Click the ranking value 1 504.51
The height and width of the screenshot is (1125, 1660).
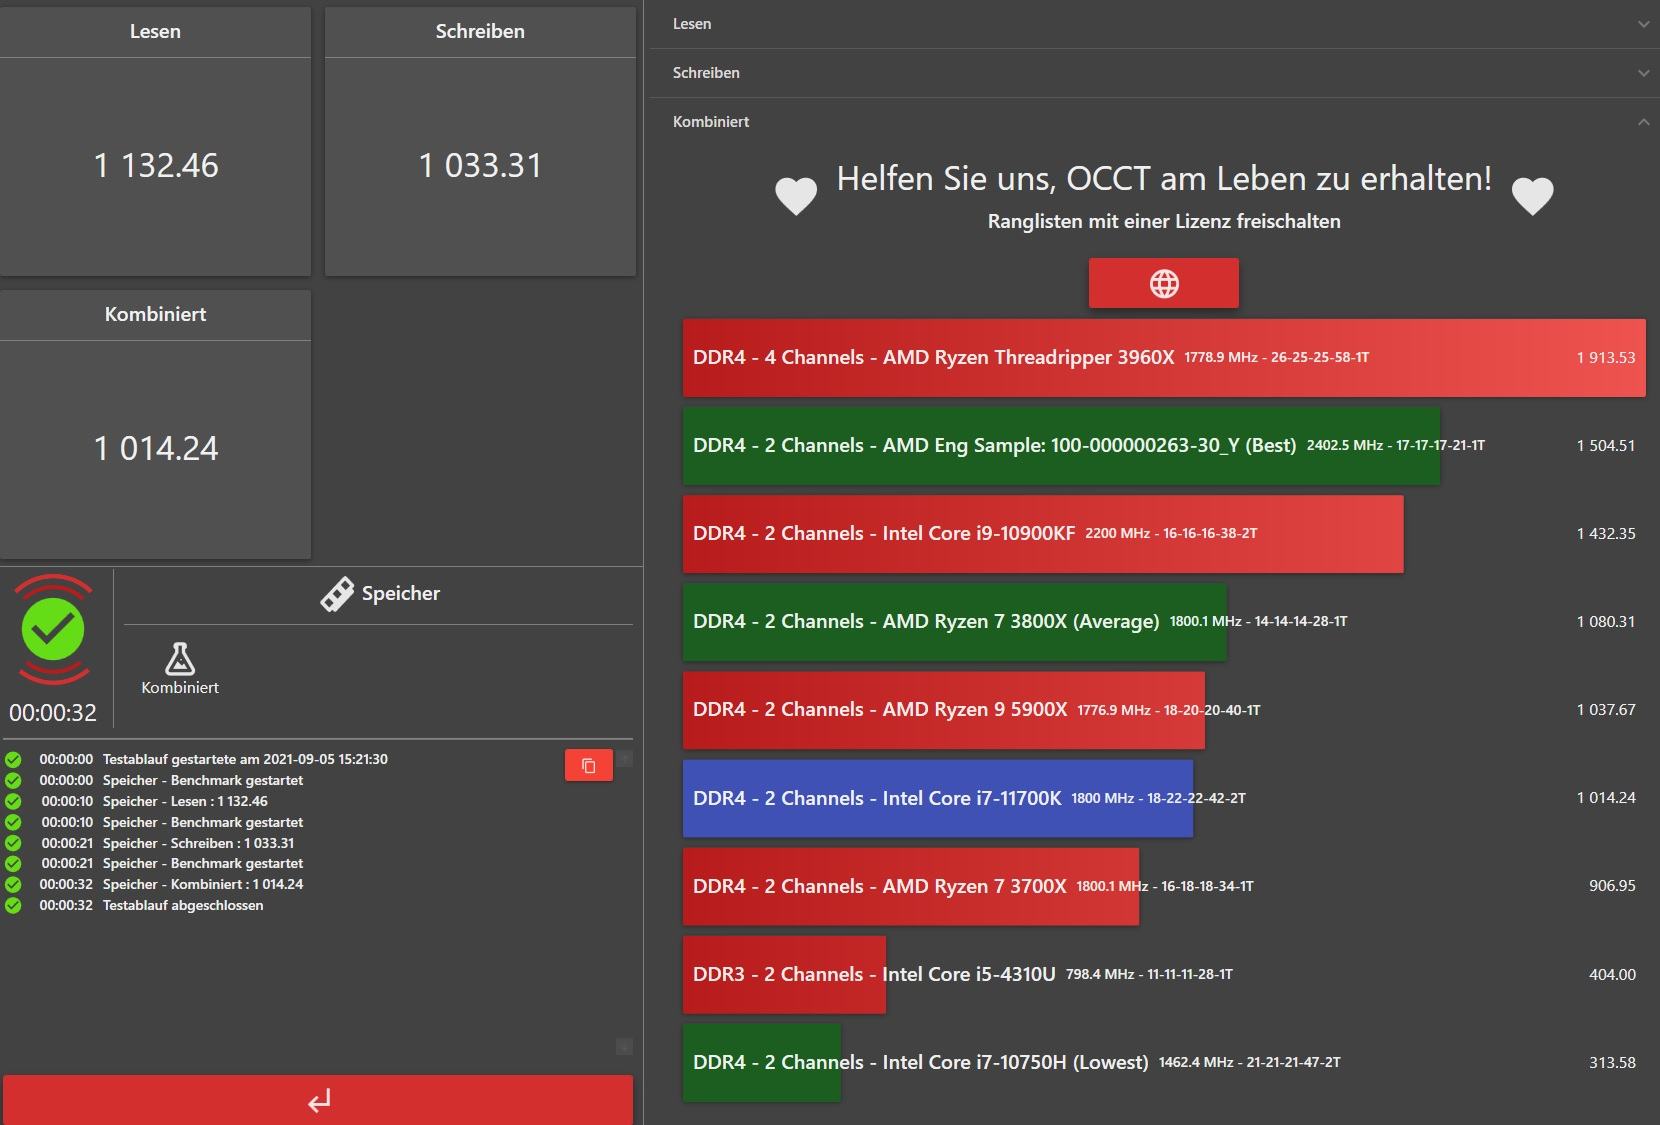click(x=1606, y=446)
